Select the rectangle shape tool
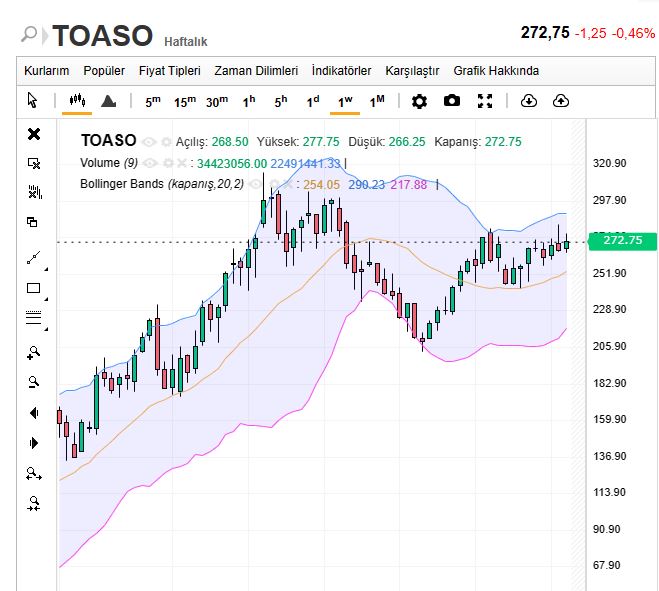Image resolution: width=659 pixels, height=591 pixels. tap(33, 288)
